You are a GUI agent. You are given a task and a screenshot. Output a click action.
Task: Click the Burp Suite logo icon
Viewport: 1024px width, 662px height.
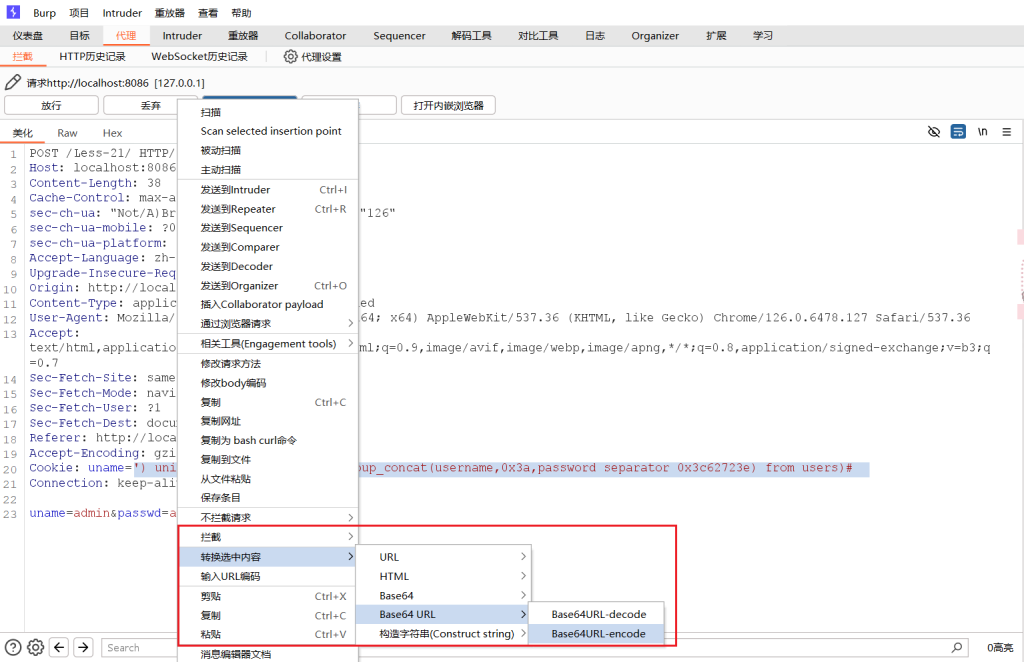(x=13, y=13)
